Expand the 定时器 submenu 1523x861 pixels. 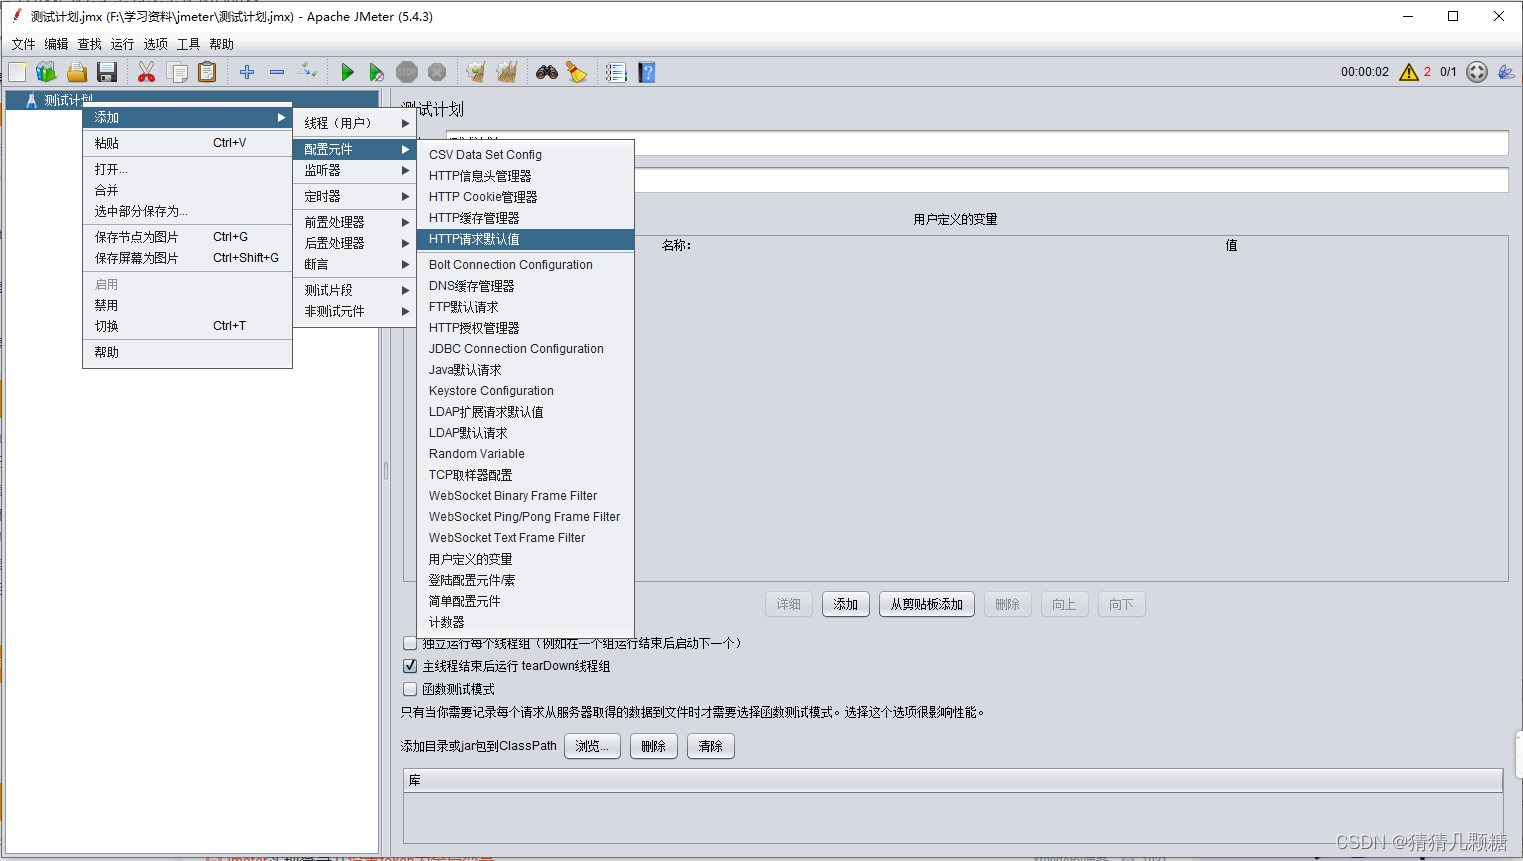pos(356,197)
